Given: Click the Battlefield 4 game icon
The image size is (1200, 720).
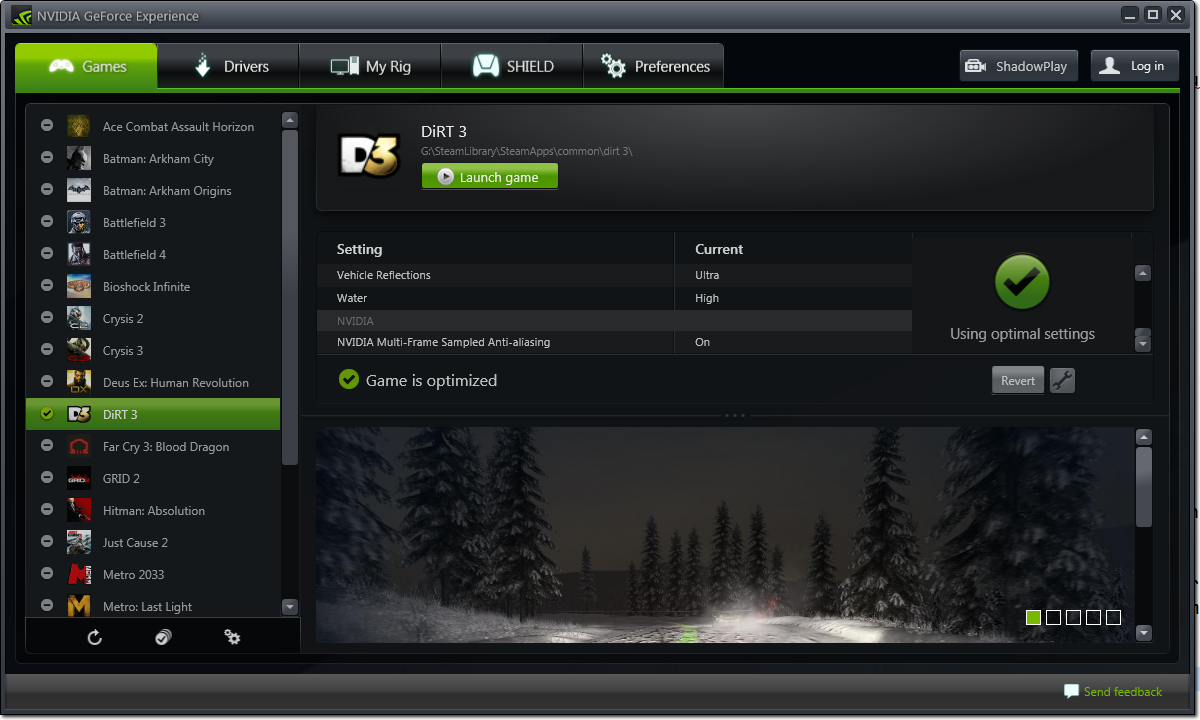Looking at the screenshot, I should (x=79, y=254).
